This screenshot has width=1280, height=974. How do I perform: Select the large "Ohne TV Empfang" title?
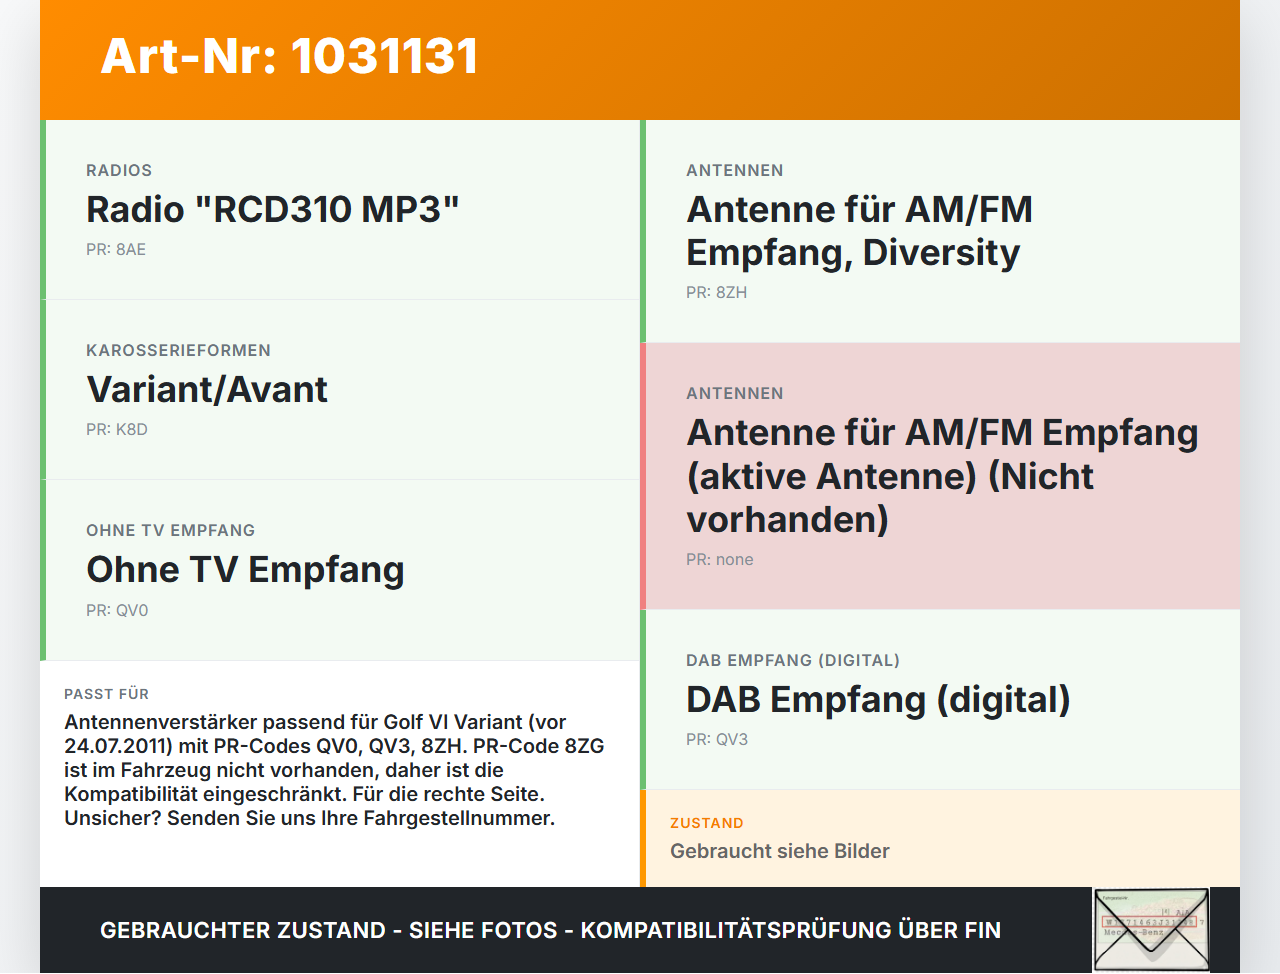(x=245, y=569)
